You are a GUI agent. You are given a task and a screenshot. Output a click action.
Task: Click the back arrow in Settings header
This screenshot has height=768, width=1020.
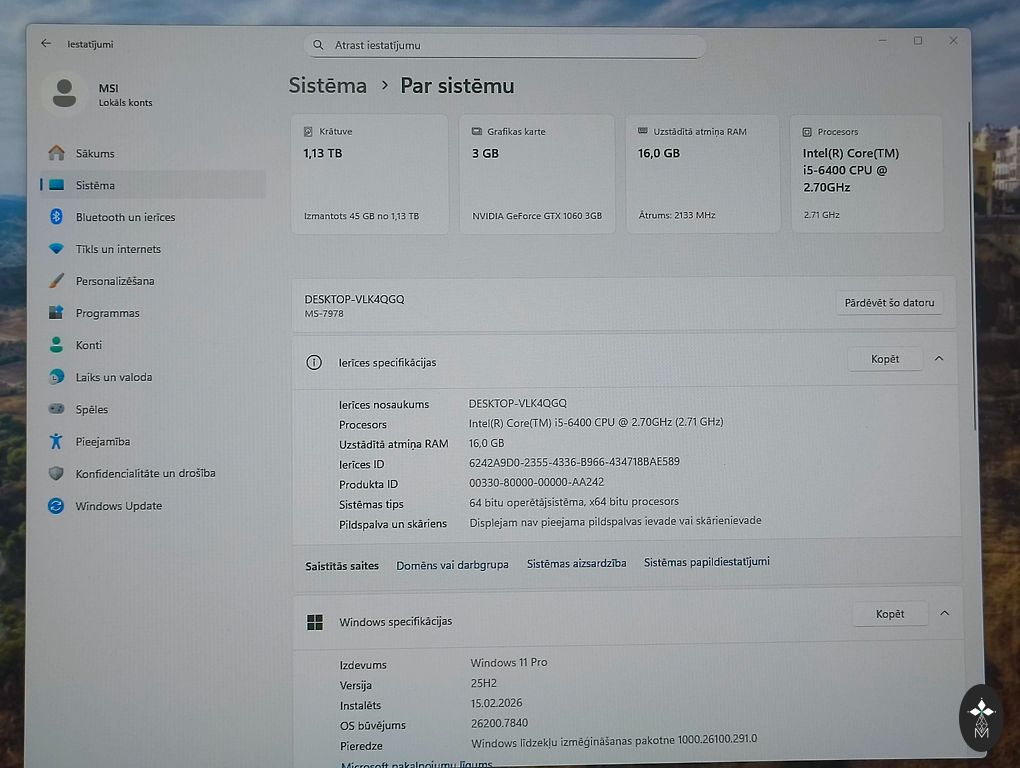[x=46, y=44]
